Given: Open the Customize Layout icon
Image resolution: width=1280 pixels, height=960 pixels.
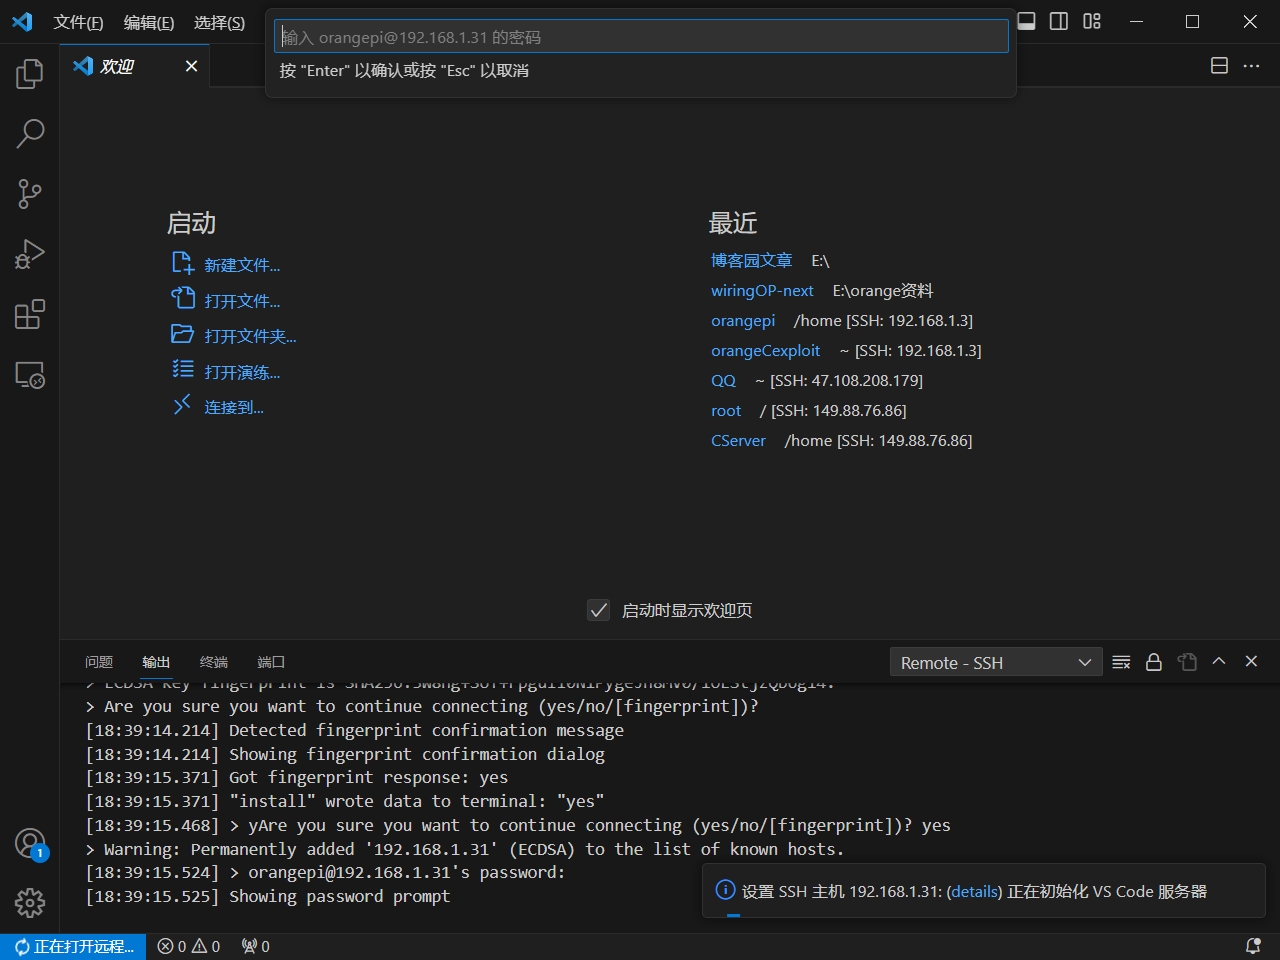Looking at the screenshot, I should tap(1092, 21).
